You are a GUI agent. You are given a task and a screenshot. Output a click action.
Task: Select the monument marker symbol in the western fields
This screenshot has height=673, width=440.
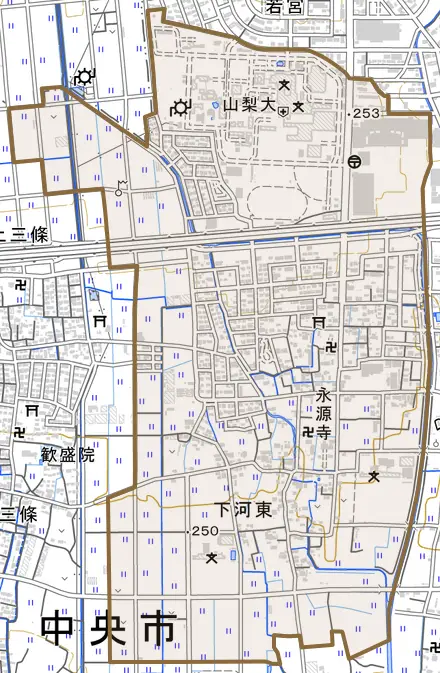pos(121,188)
